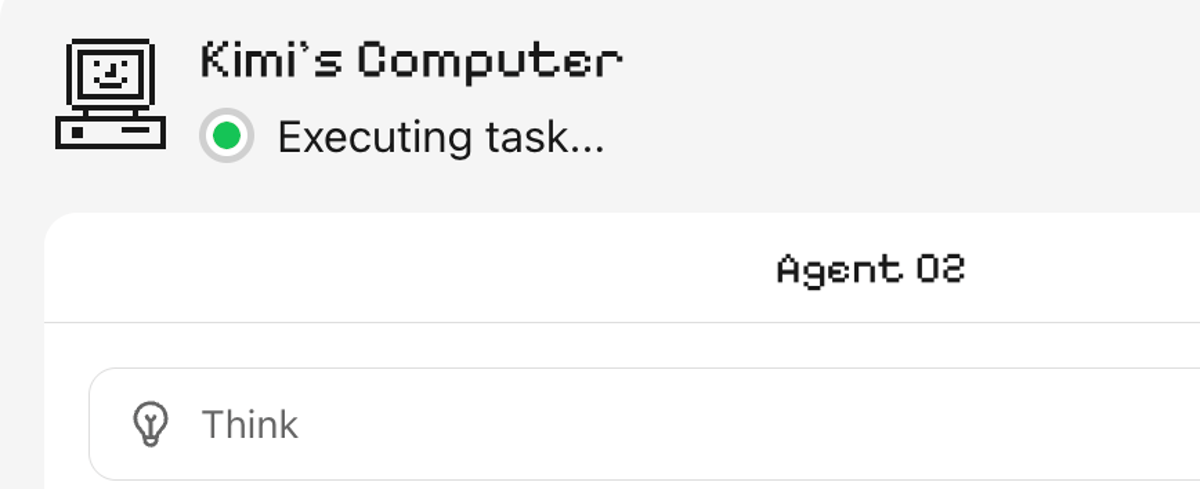The width and height of the screenshot is (1200, 489).
Task: Select the Kimi's Computer title
Action: pyautogui.click(x=411, y=62)
